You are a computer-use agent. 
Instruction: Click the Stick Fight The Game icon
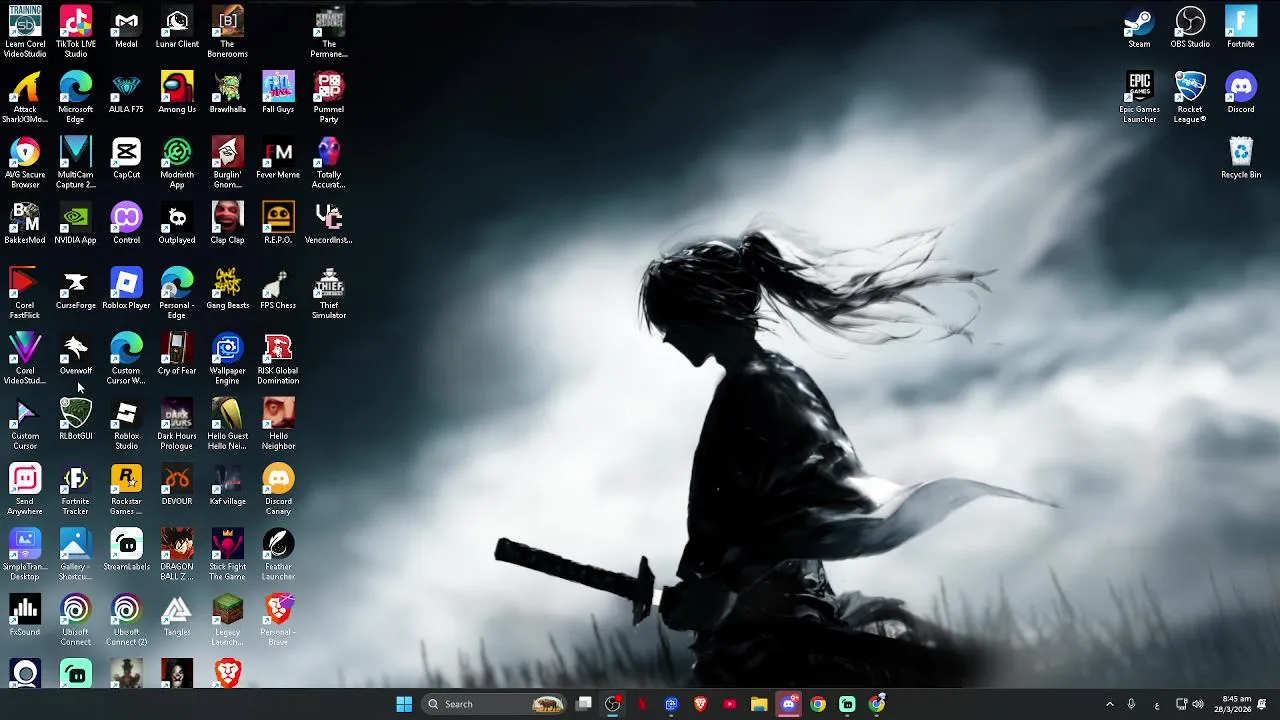227,554
